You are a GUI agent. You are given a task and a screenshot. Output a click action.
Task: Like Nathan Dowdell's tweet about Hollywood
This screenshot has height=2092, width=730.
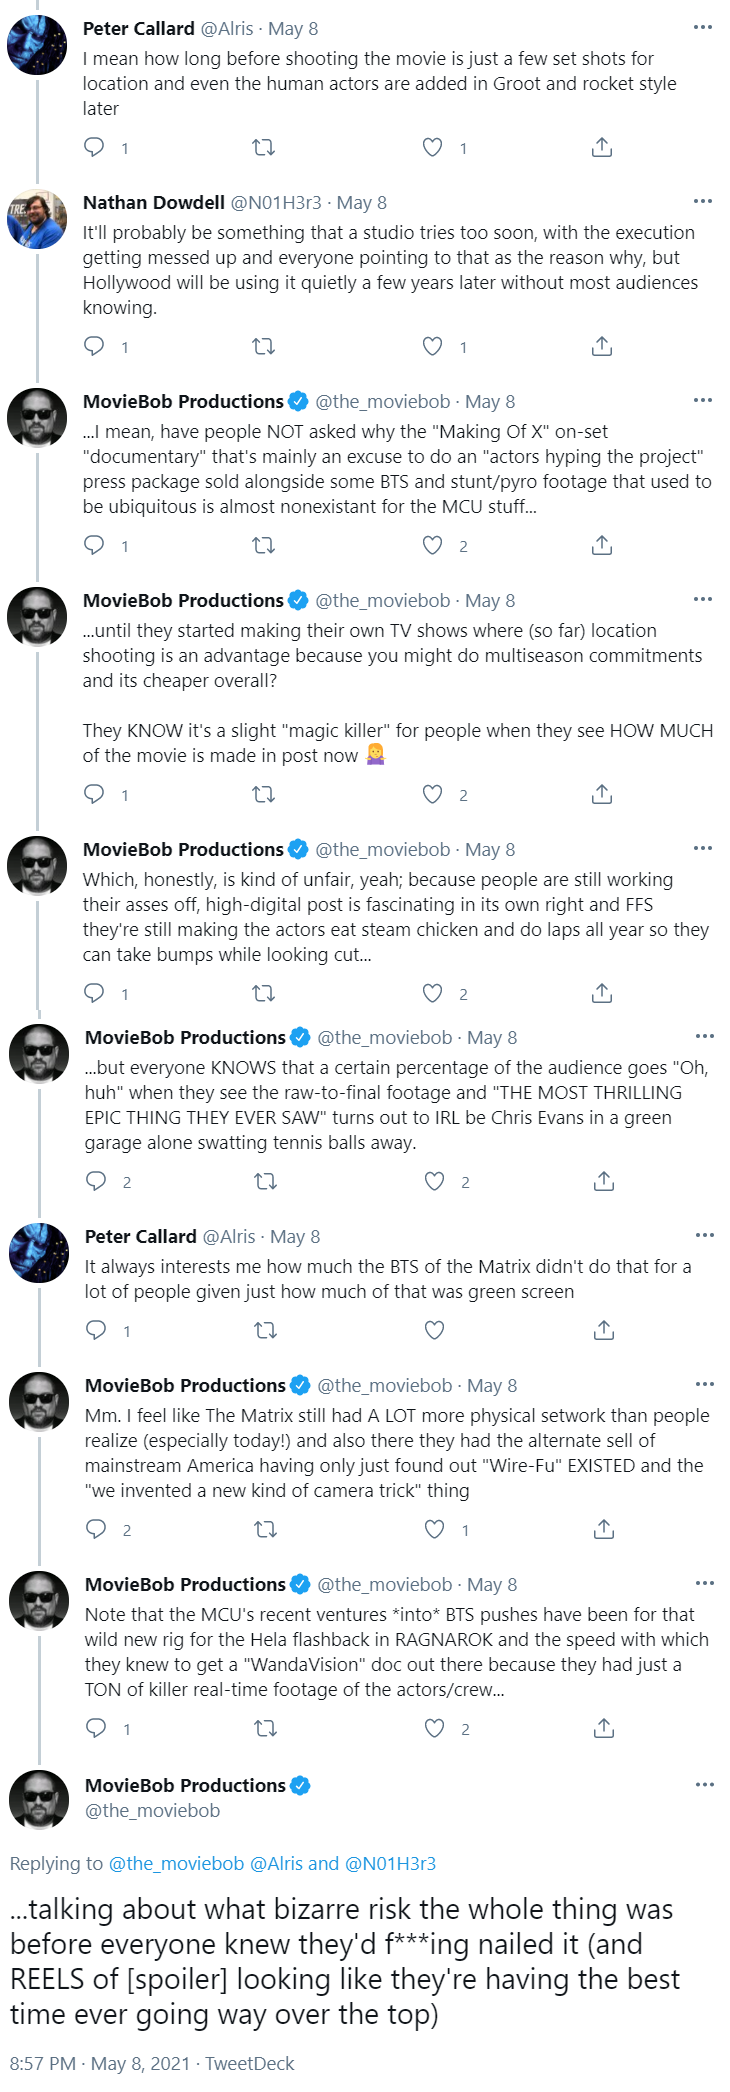[x=432, y=346]
